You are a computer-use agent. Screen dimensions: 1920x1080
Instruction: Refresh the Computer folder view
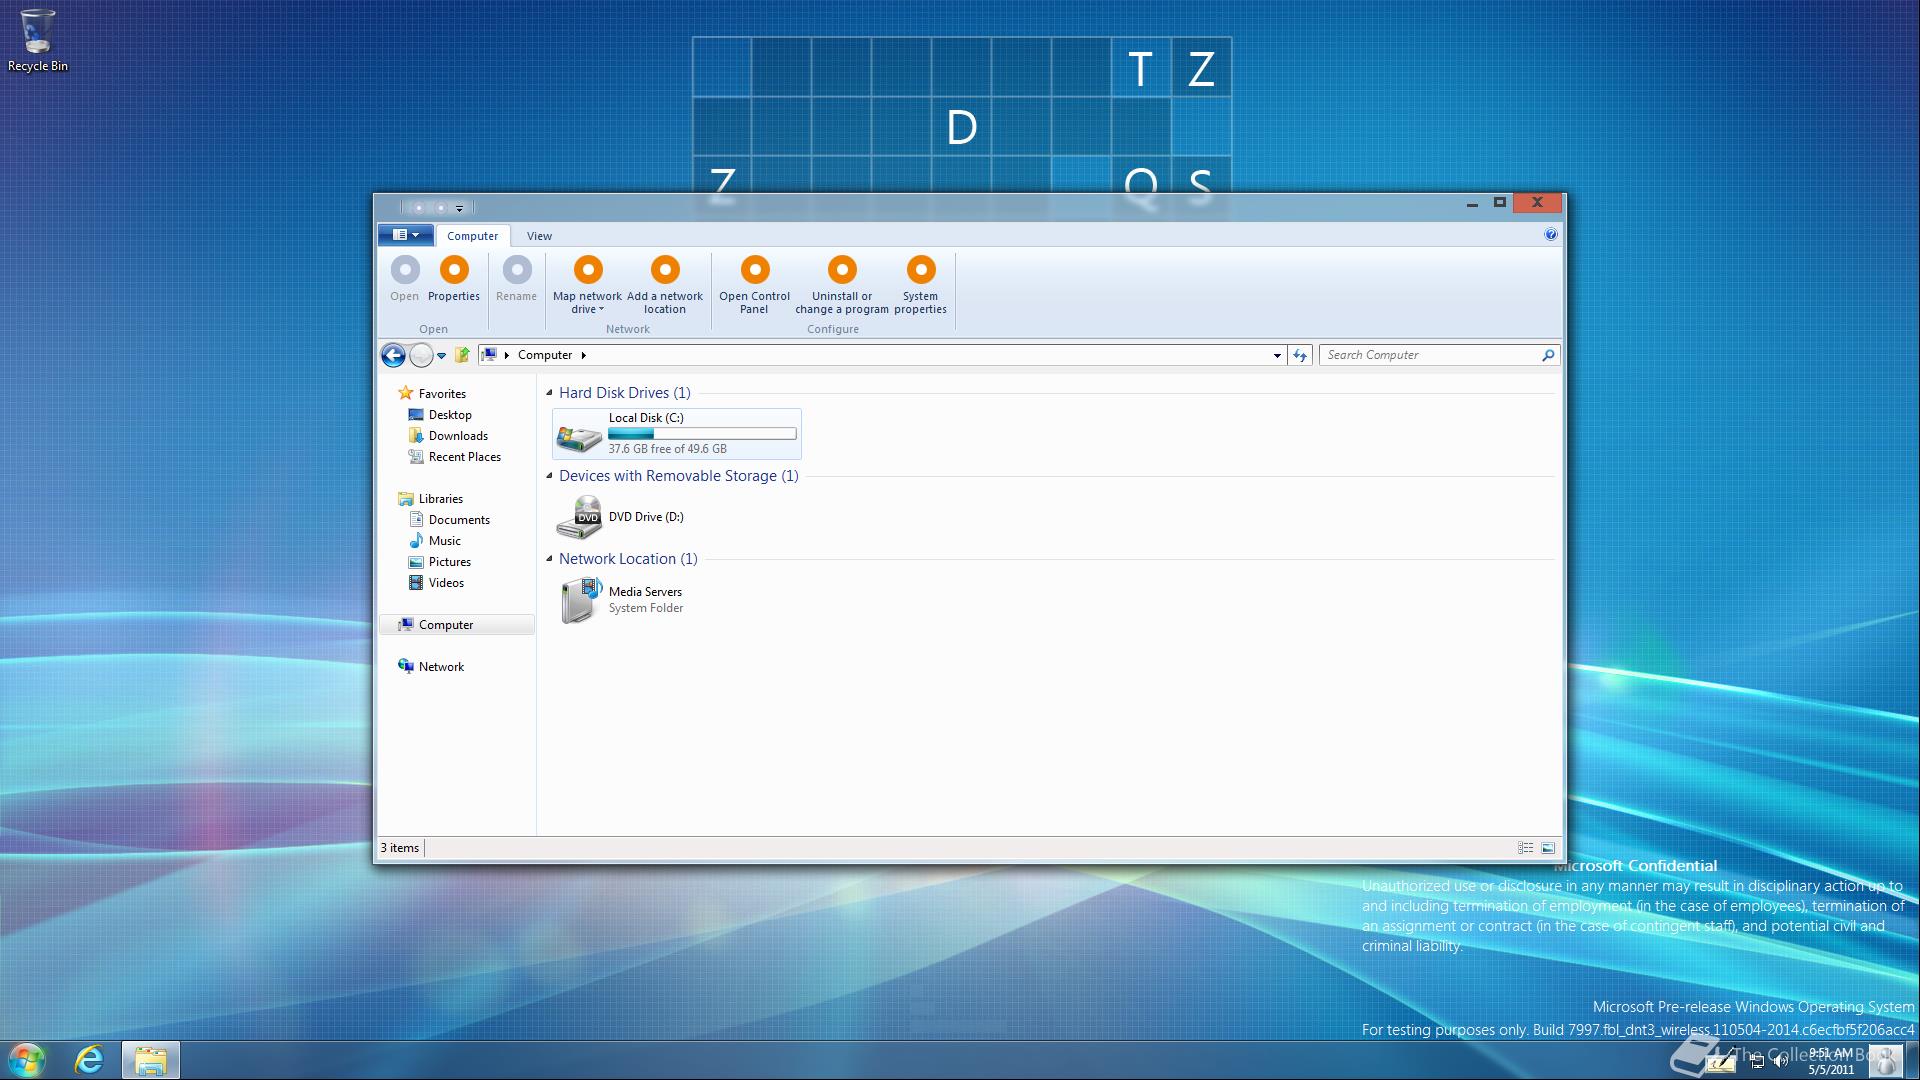coord(1300,355)
